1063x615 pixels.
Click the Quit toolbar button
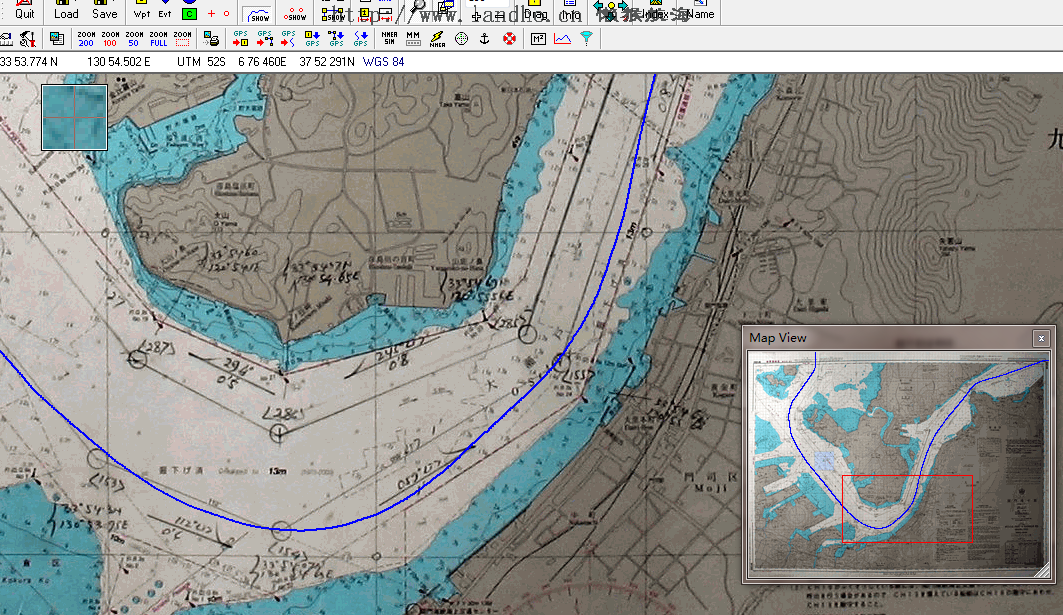pos(24,10)
